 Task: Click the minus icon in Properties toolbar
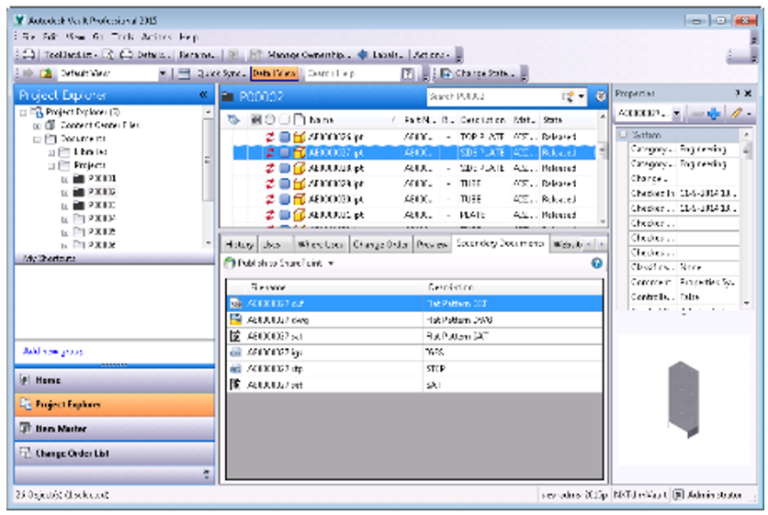[x=696, y=114]
